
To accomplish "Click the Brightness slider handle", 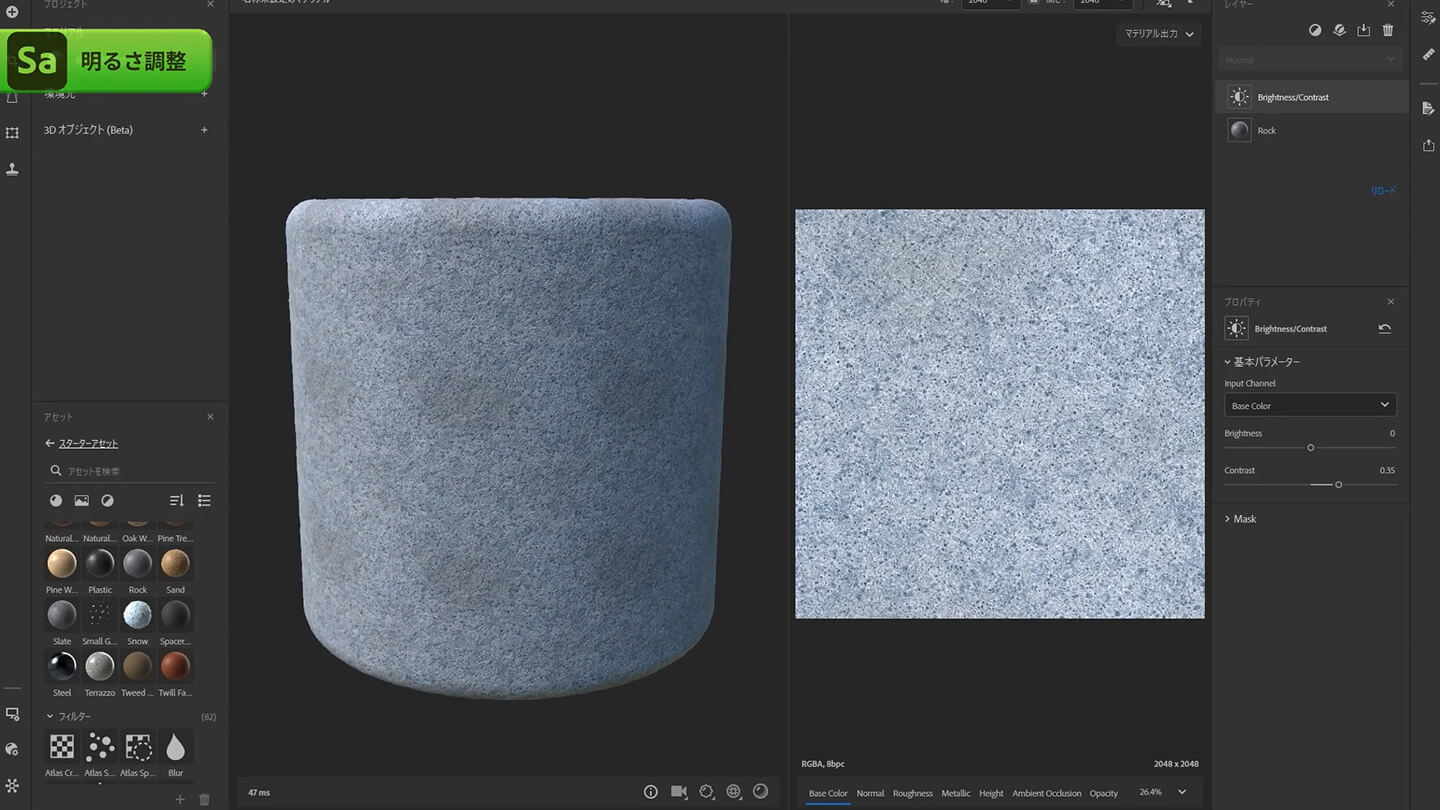I will tap(1311, 447).
